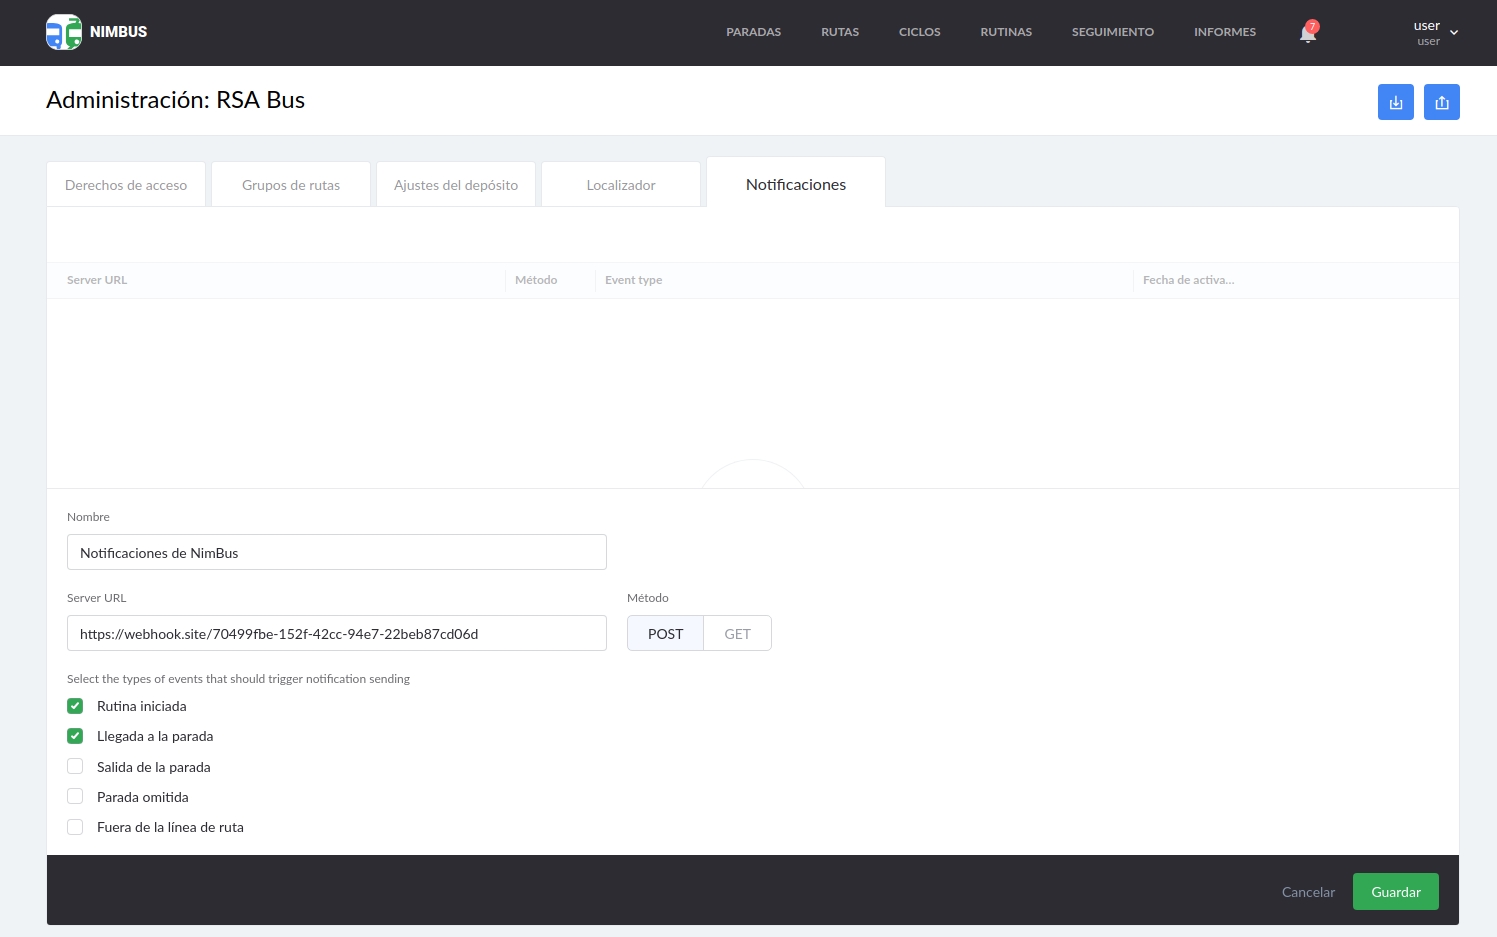The height and width of the screenshot is (937, 1497).
Task: Switch to the Grupos de rutas tab
Action: pos(290,184)
